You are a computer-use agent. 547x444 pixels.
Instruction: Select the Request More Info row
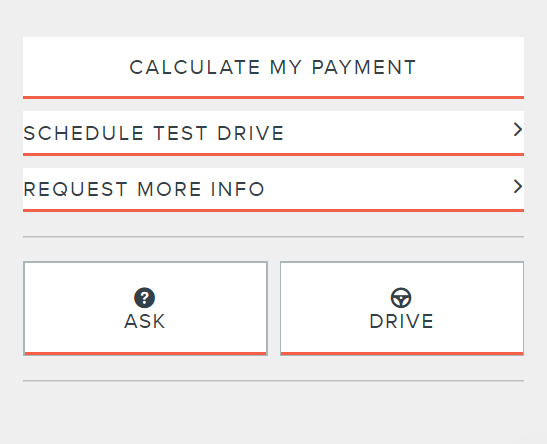pos(274,190)
